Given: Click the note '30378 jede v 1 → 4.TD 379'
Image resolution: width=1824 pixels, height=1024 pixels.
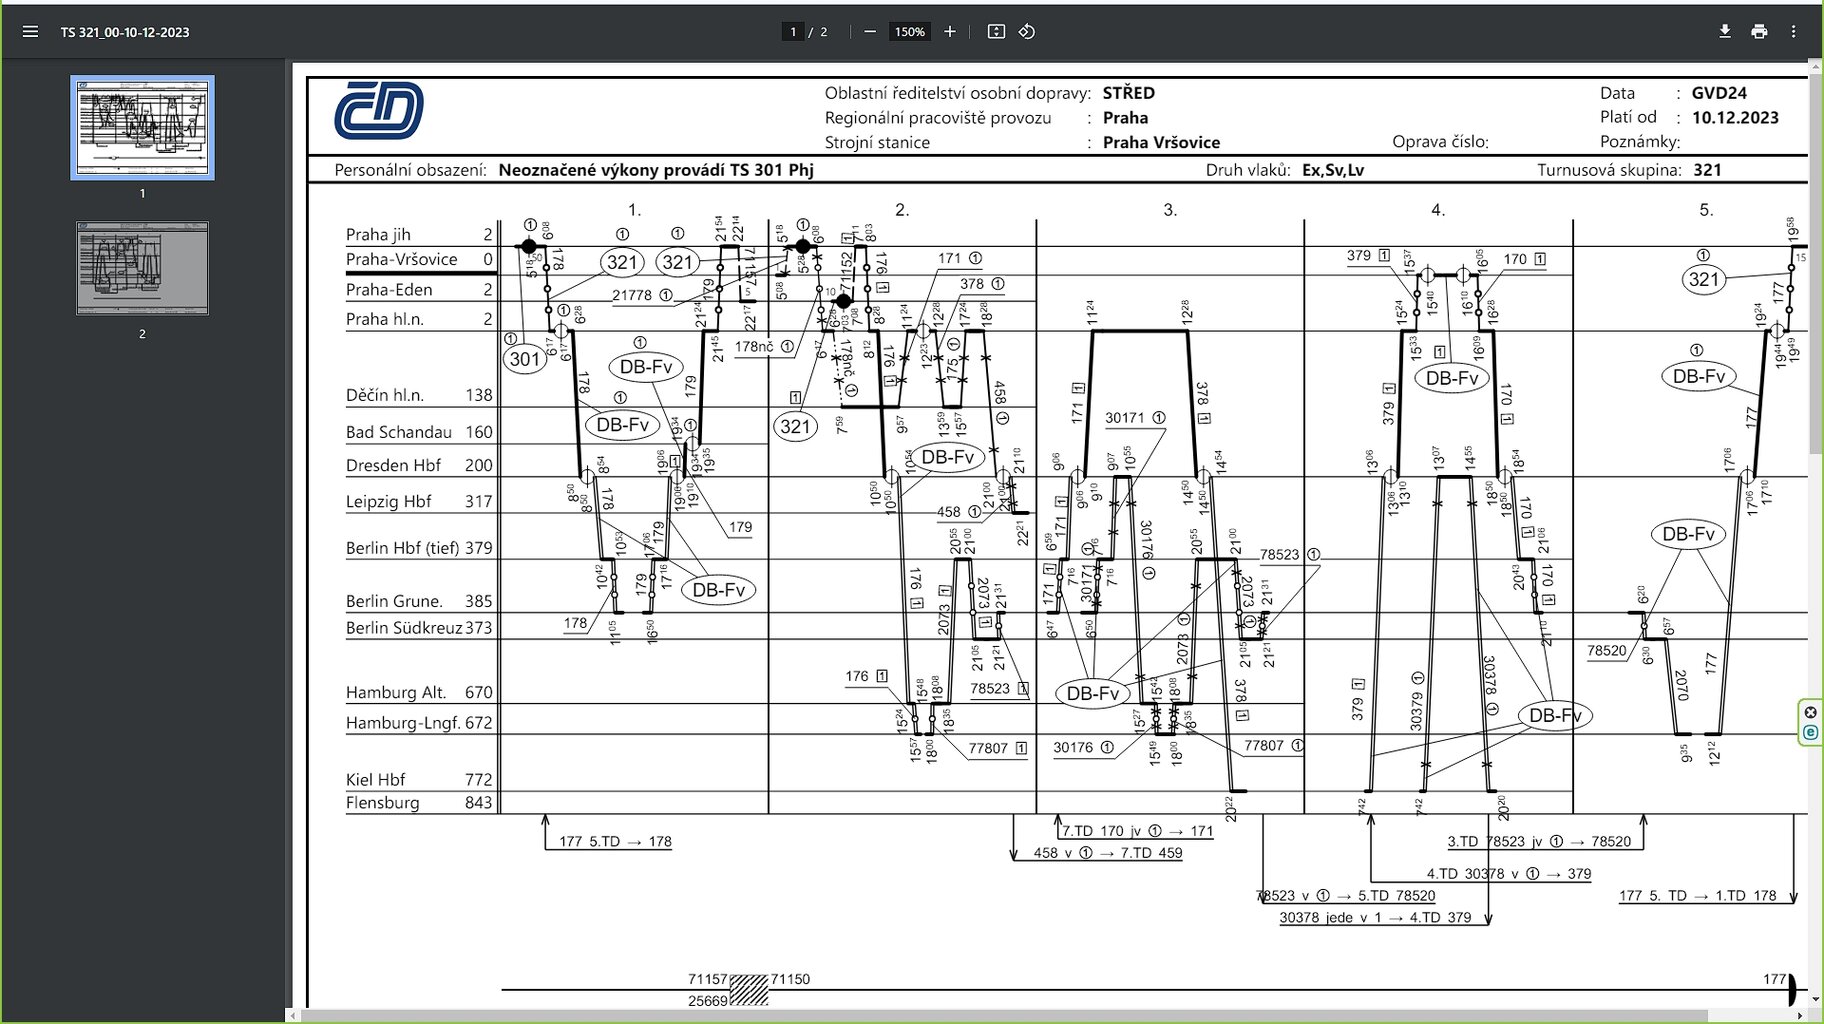Looking at the screenshot, I should (1375, 917).
